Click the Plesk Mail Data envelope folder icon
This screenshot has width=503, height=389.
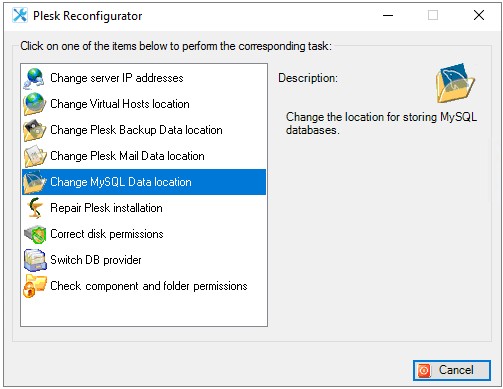point(34,156)
